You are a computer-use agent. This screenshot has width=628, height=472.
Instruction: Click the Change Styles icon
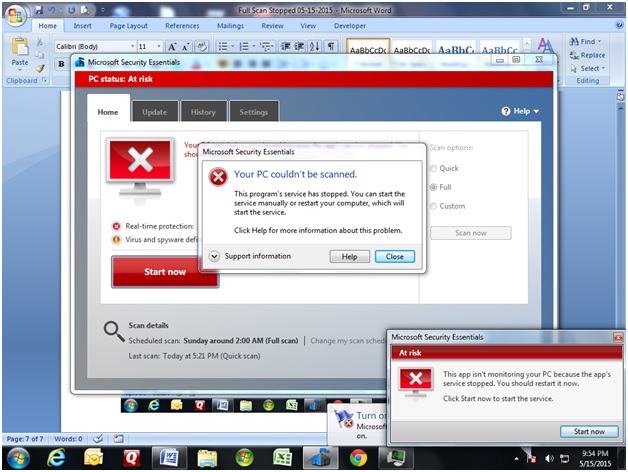point(545,46)
